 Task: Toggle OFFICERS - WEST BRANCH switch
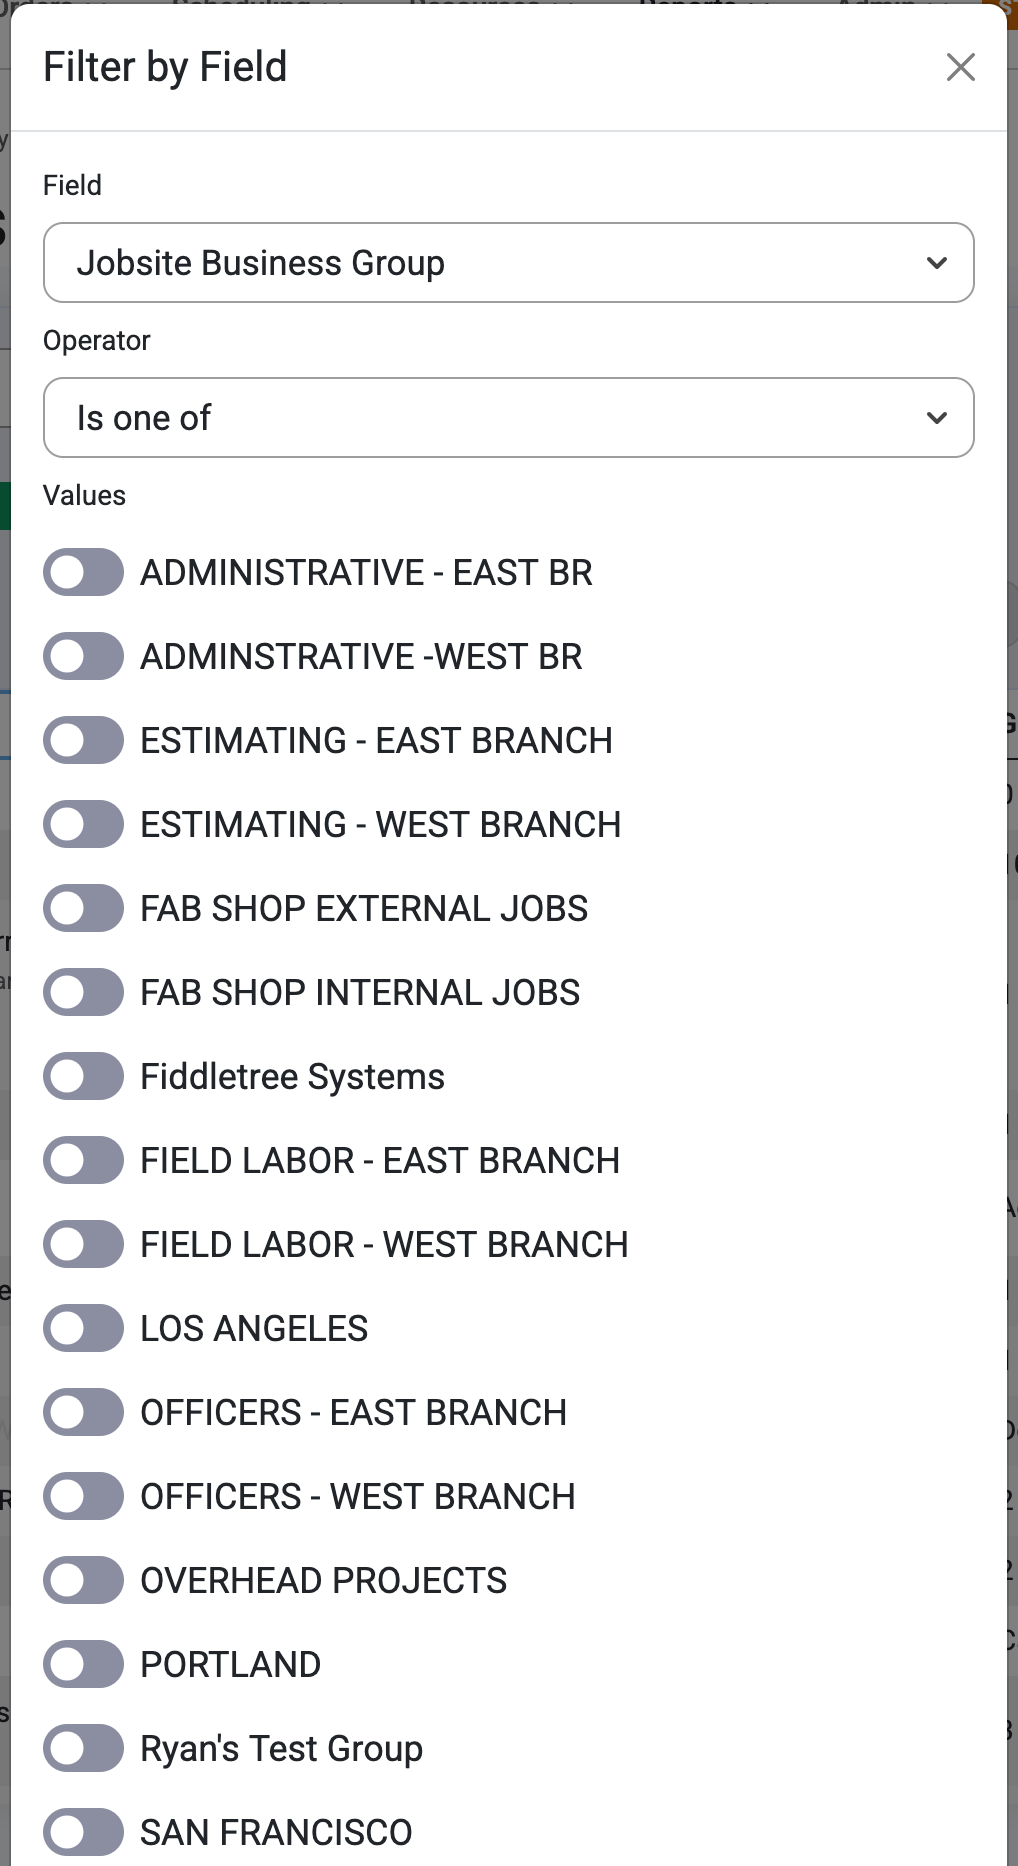(83, 1496)
